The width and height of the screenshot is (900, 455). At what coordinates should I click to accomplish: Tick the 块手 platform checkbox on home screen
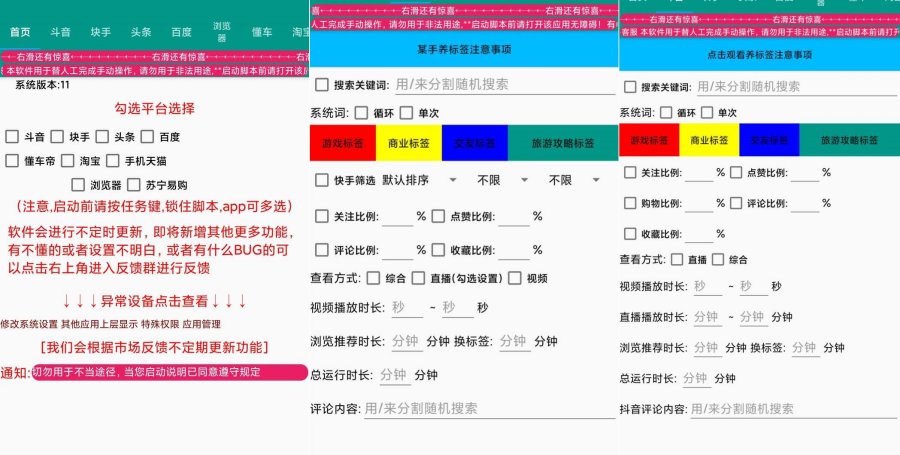pyautogui.click(x=57, y=137)
